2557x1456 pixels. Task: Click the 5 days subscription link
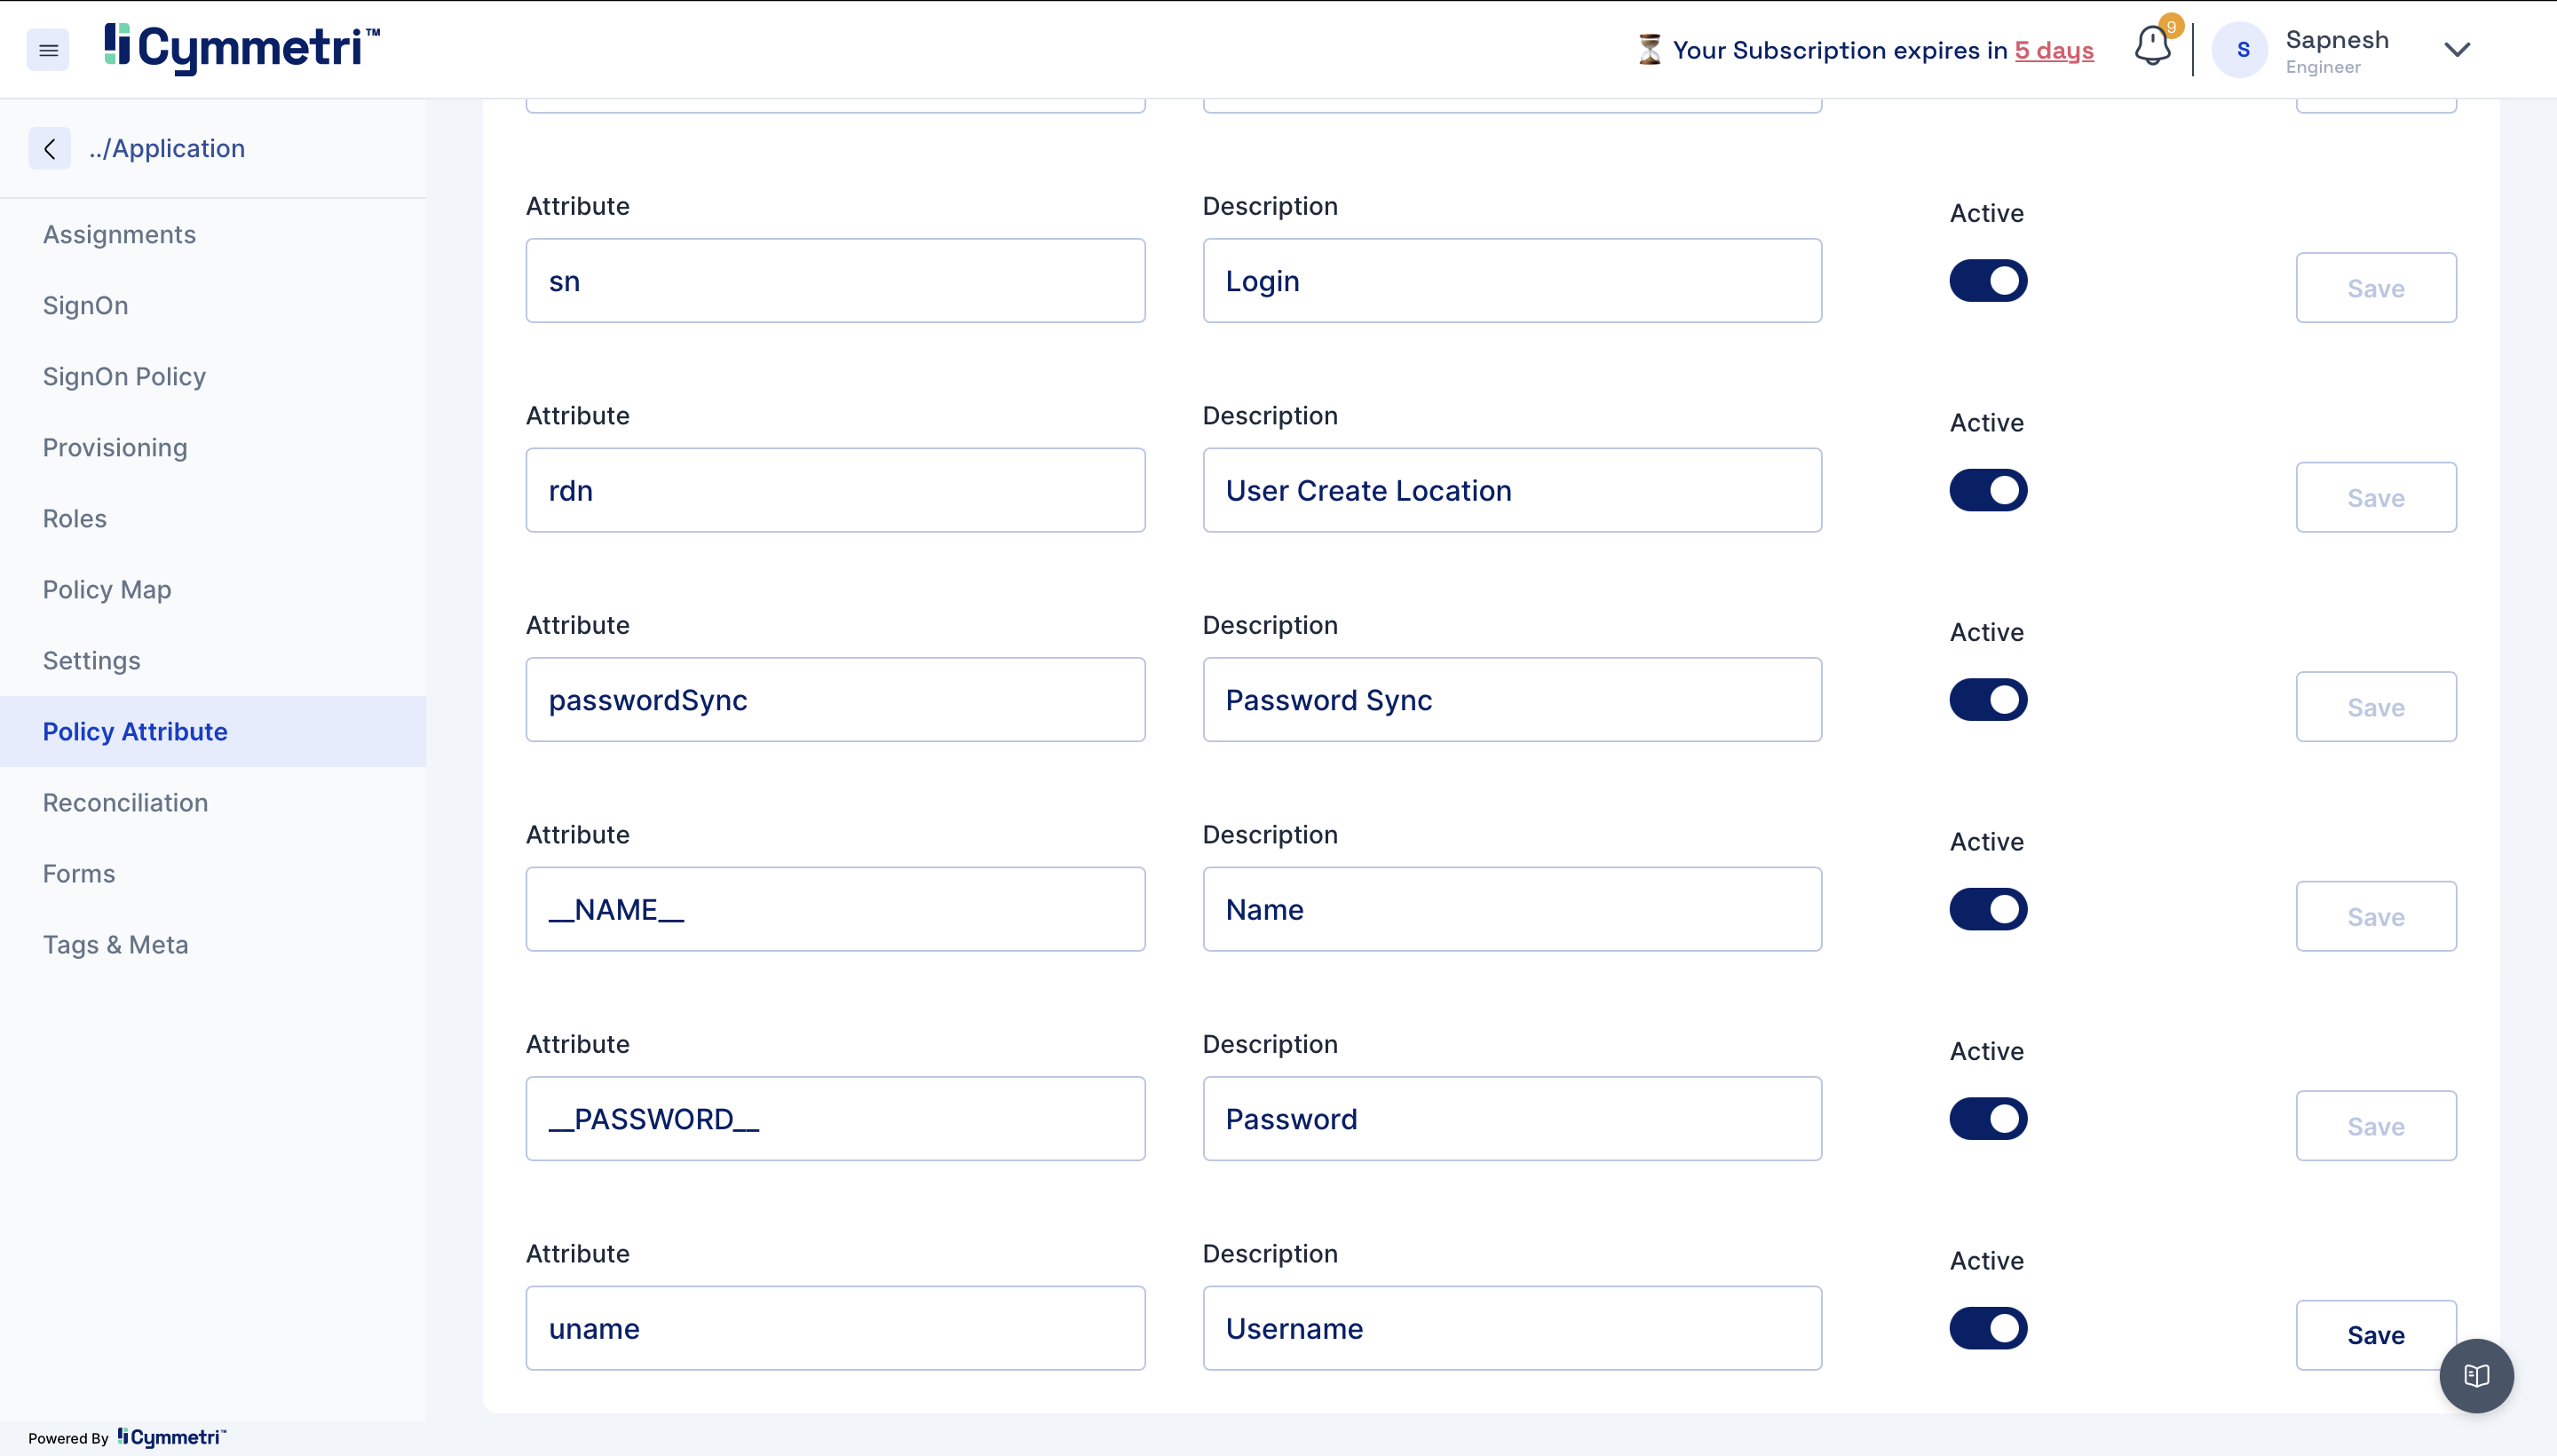point(2053,50)
